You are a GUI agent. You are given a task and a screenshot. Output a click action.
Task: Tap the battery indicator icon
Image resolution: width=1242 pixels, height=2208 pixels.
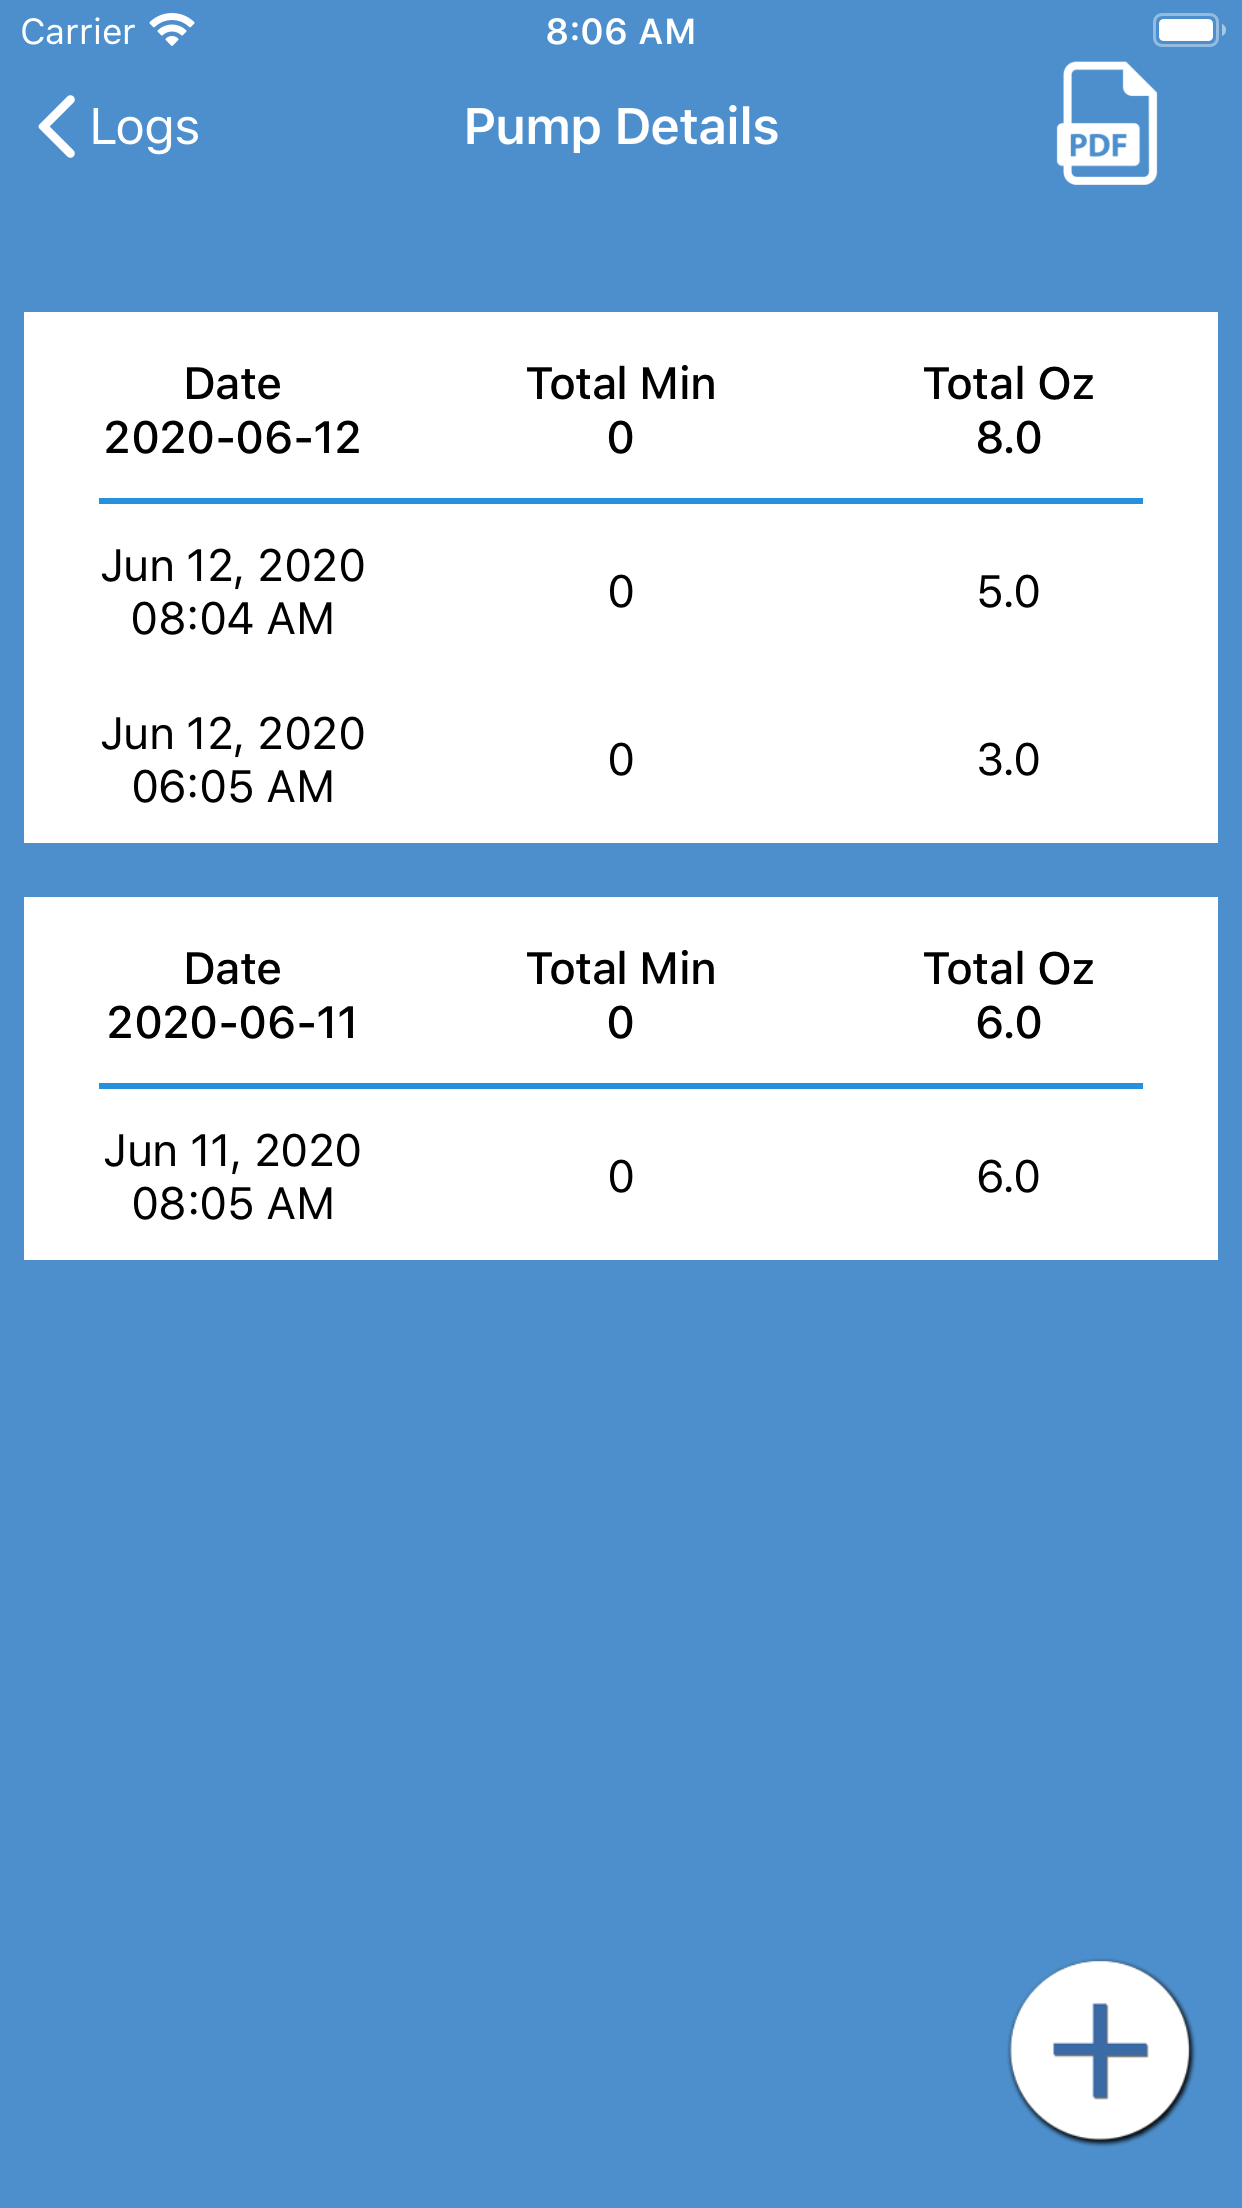(x=1188, y=31)
